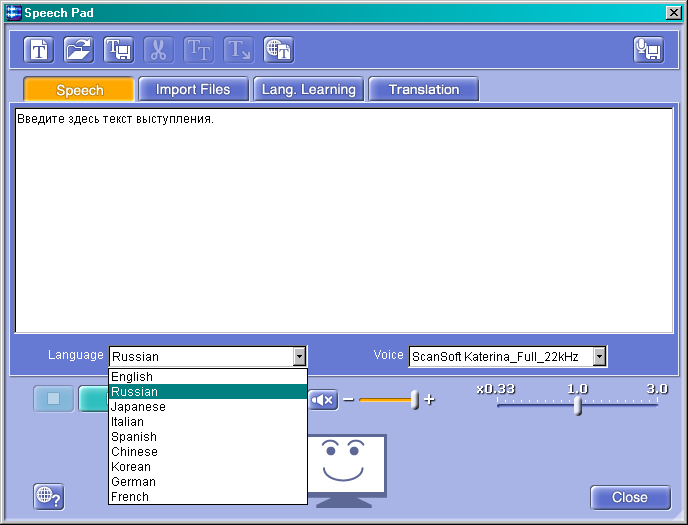
Task: Click the save icon in the toolbar
Action: click(x=119, y=50)
